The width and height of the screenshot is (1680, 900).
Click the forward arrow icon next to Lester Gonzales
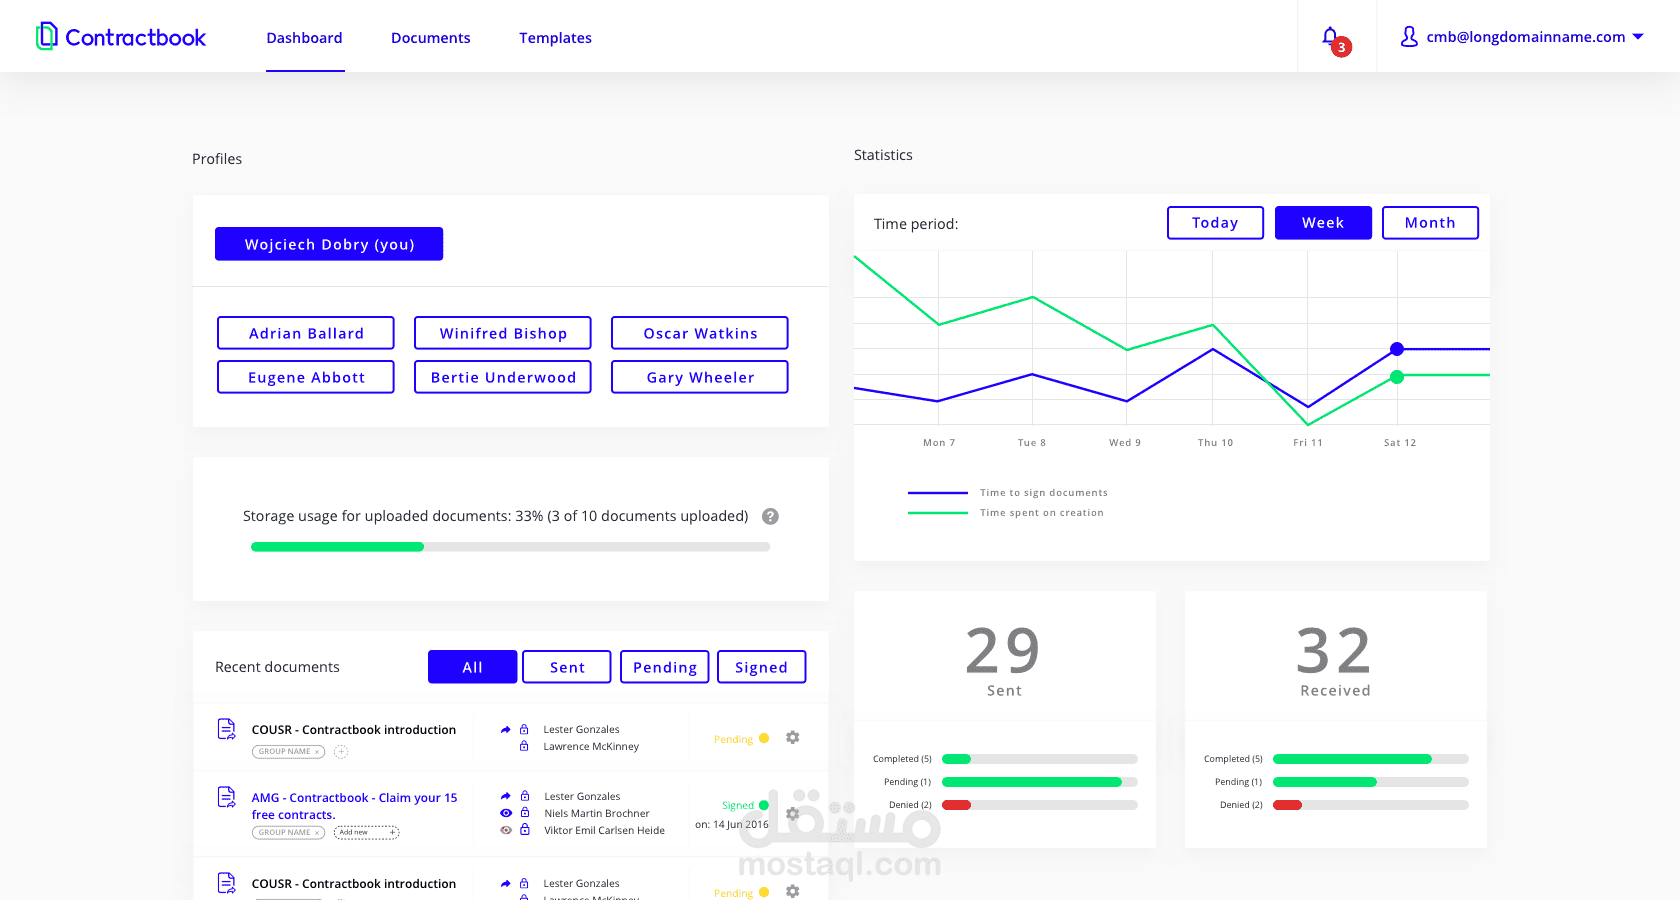505,729
